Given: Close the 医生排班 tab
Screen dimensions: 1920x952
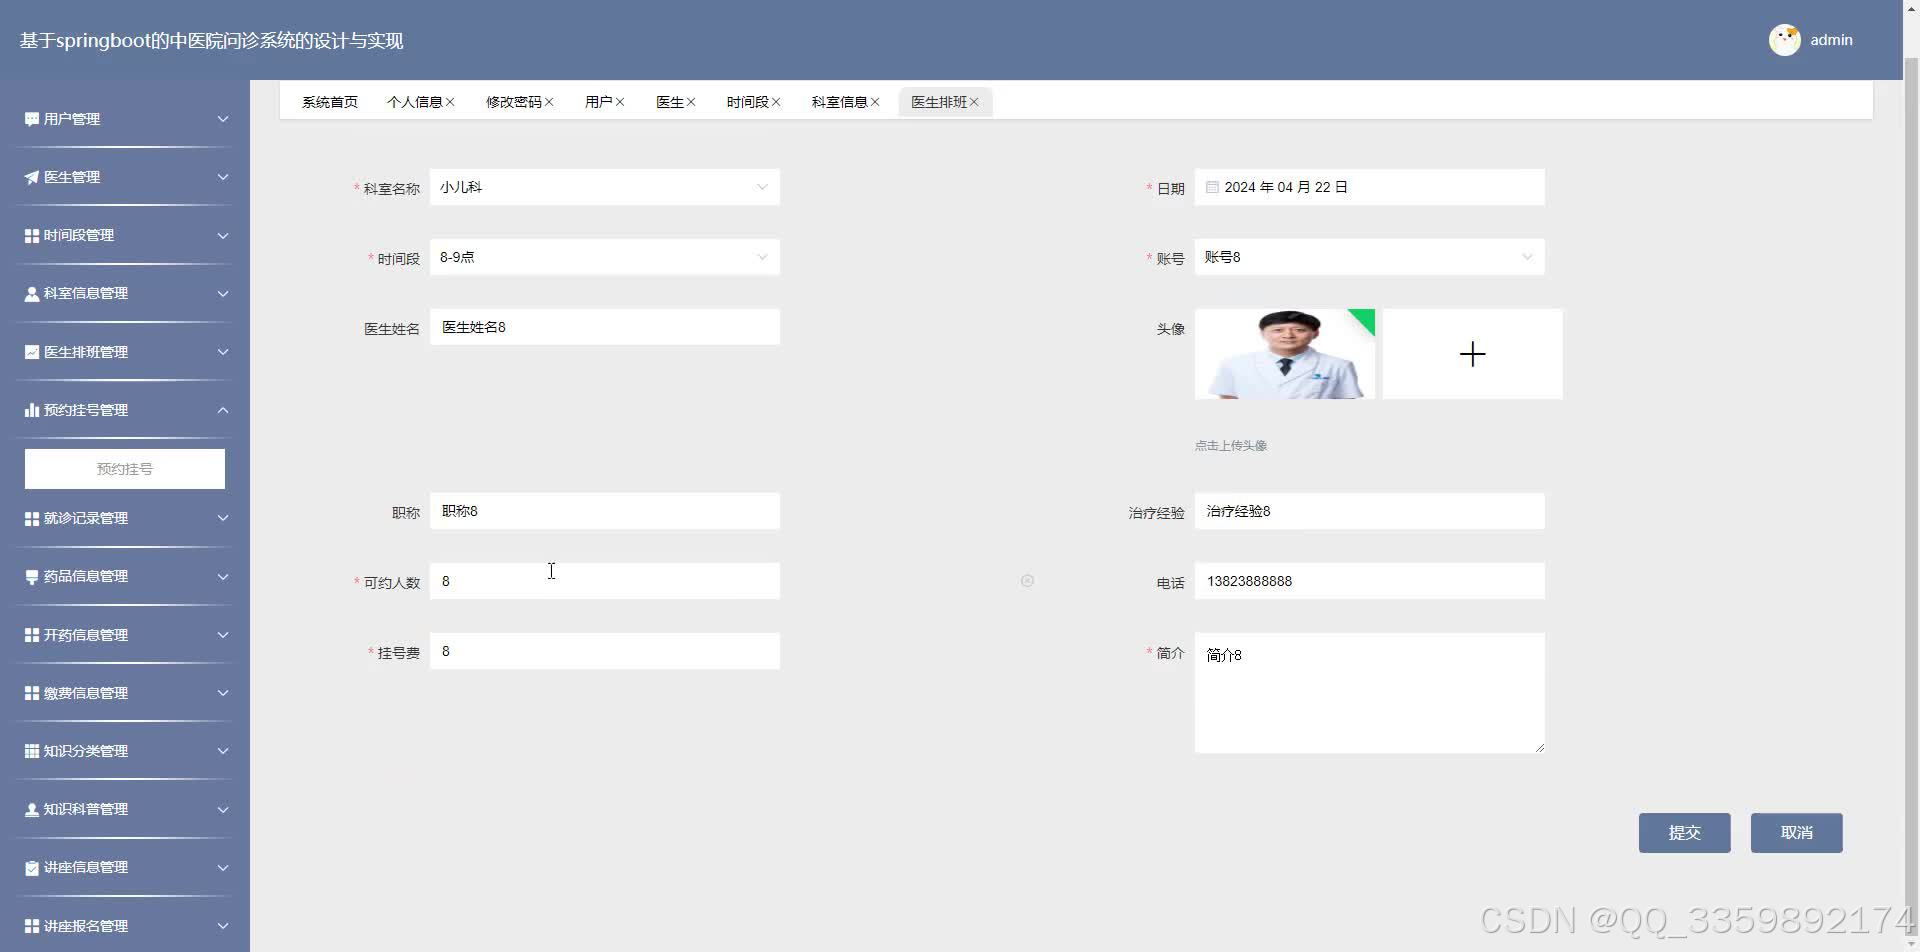Looking at the screenshot, I should 977,101.
